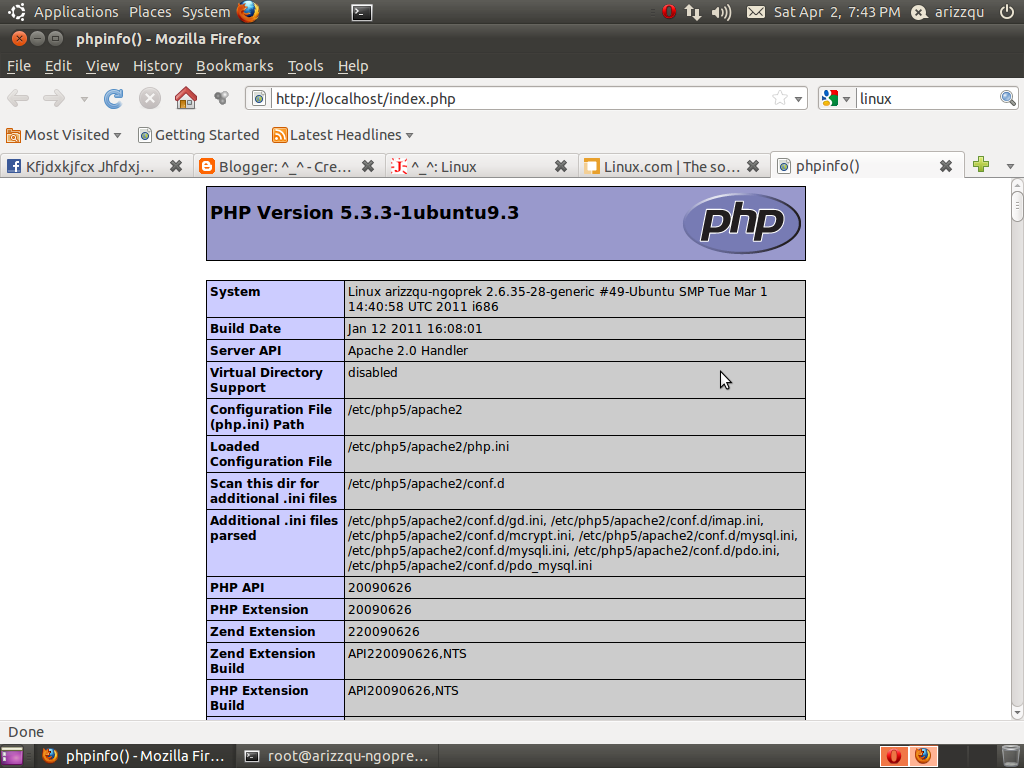Switch to root@arizzqu-ngoprek terminal taskbar button
The width and height of the screenshot is (1024, 768).
pos(337,756)
